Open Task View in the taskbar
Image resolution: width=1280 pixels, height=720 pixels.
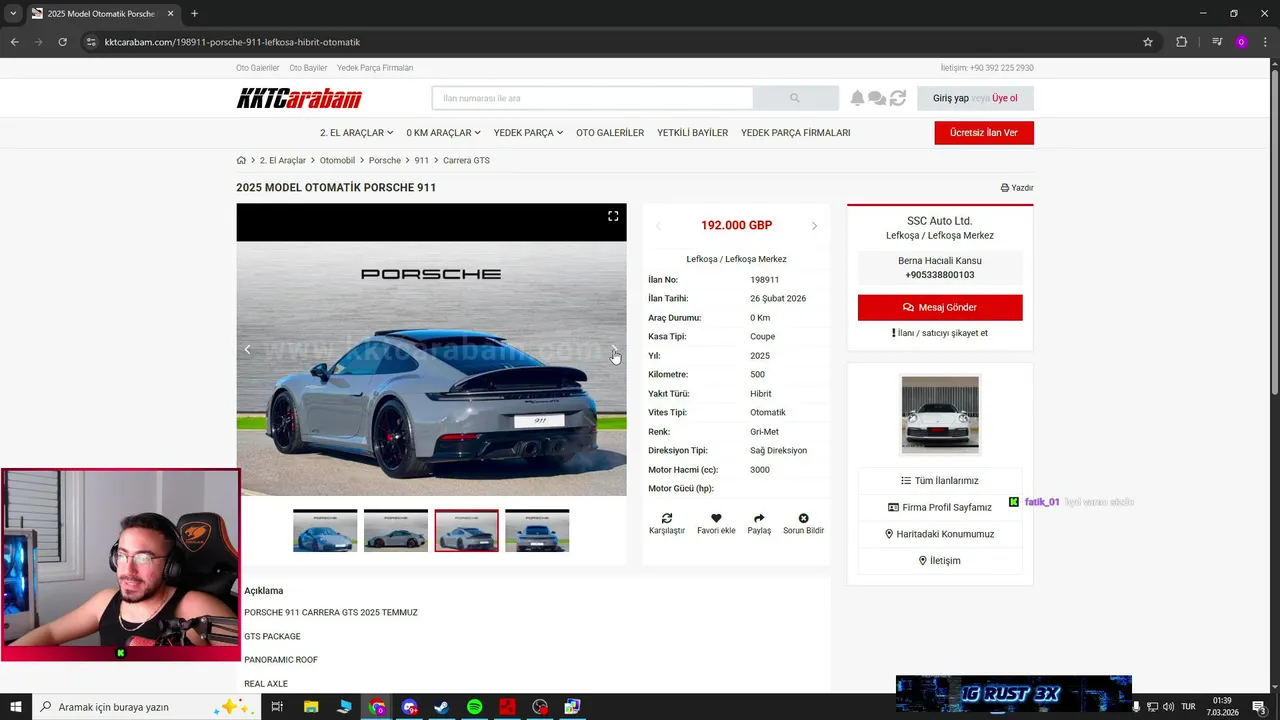pos(277,707)
